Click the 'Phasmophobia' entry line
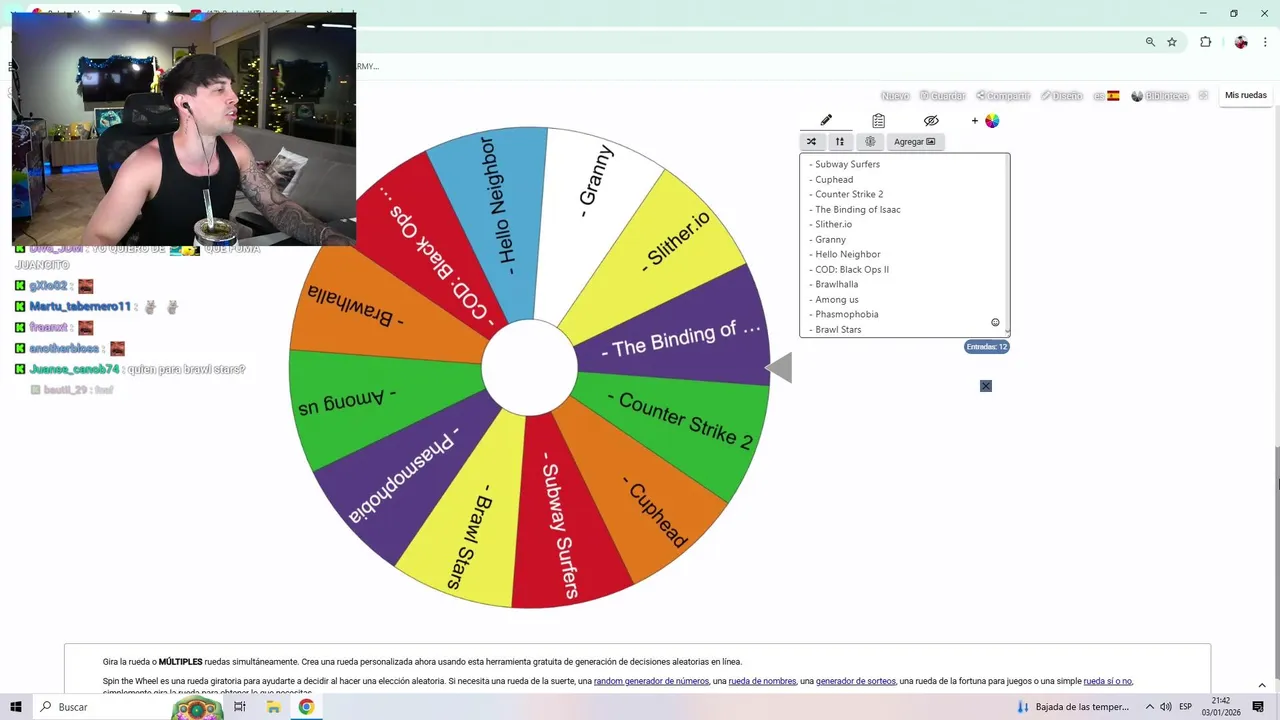 pos(846,314)
